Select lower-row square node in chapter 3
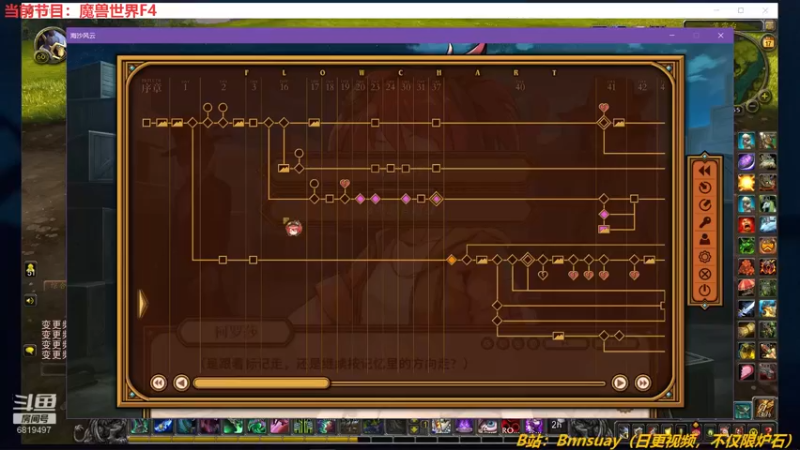 click(253, 260)
